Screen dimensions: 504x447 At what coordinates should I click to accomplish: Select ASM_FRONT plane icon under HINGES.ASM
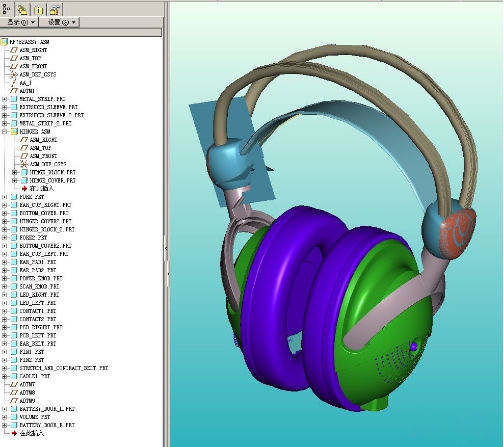click(x=24, y=156)
